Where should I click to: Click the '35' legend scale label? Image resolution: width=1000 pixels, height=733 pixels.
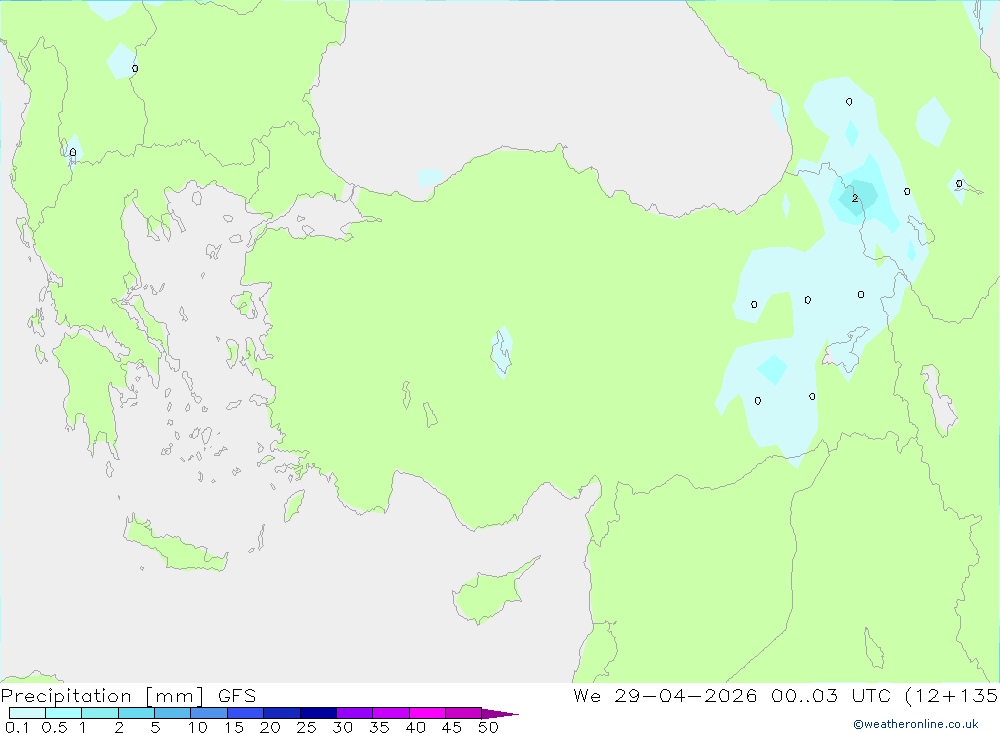(x=379, y=727)
